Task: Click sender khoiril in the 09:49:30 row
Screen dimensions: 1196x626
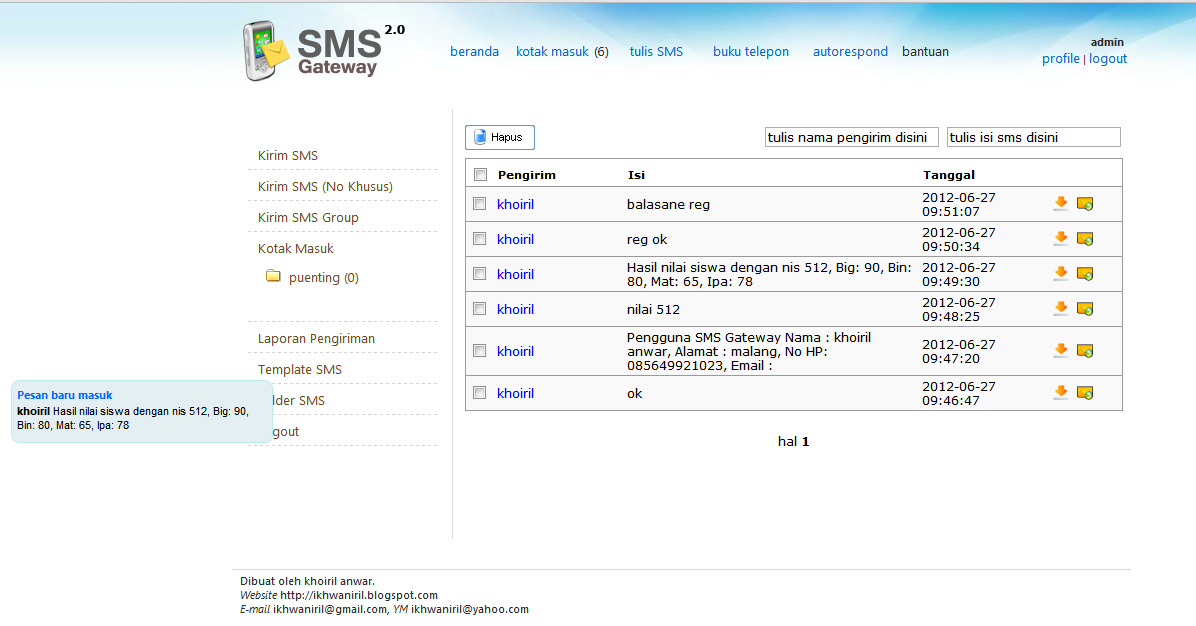Action: pyautogui.click(x=515, y=274)
